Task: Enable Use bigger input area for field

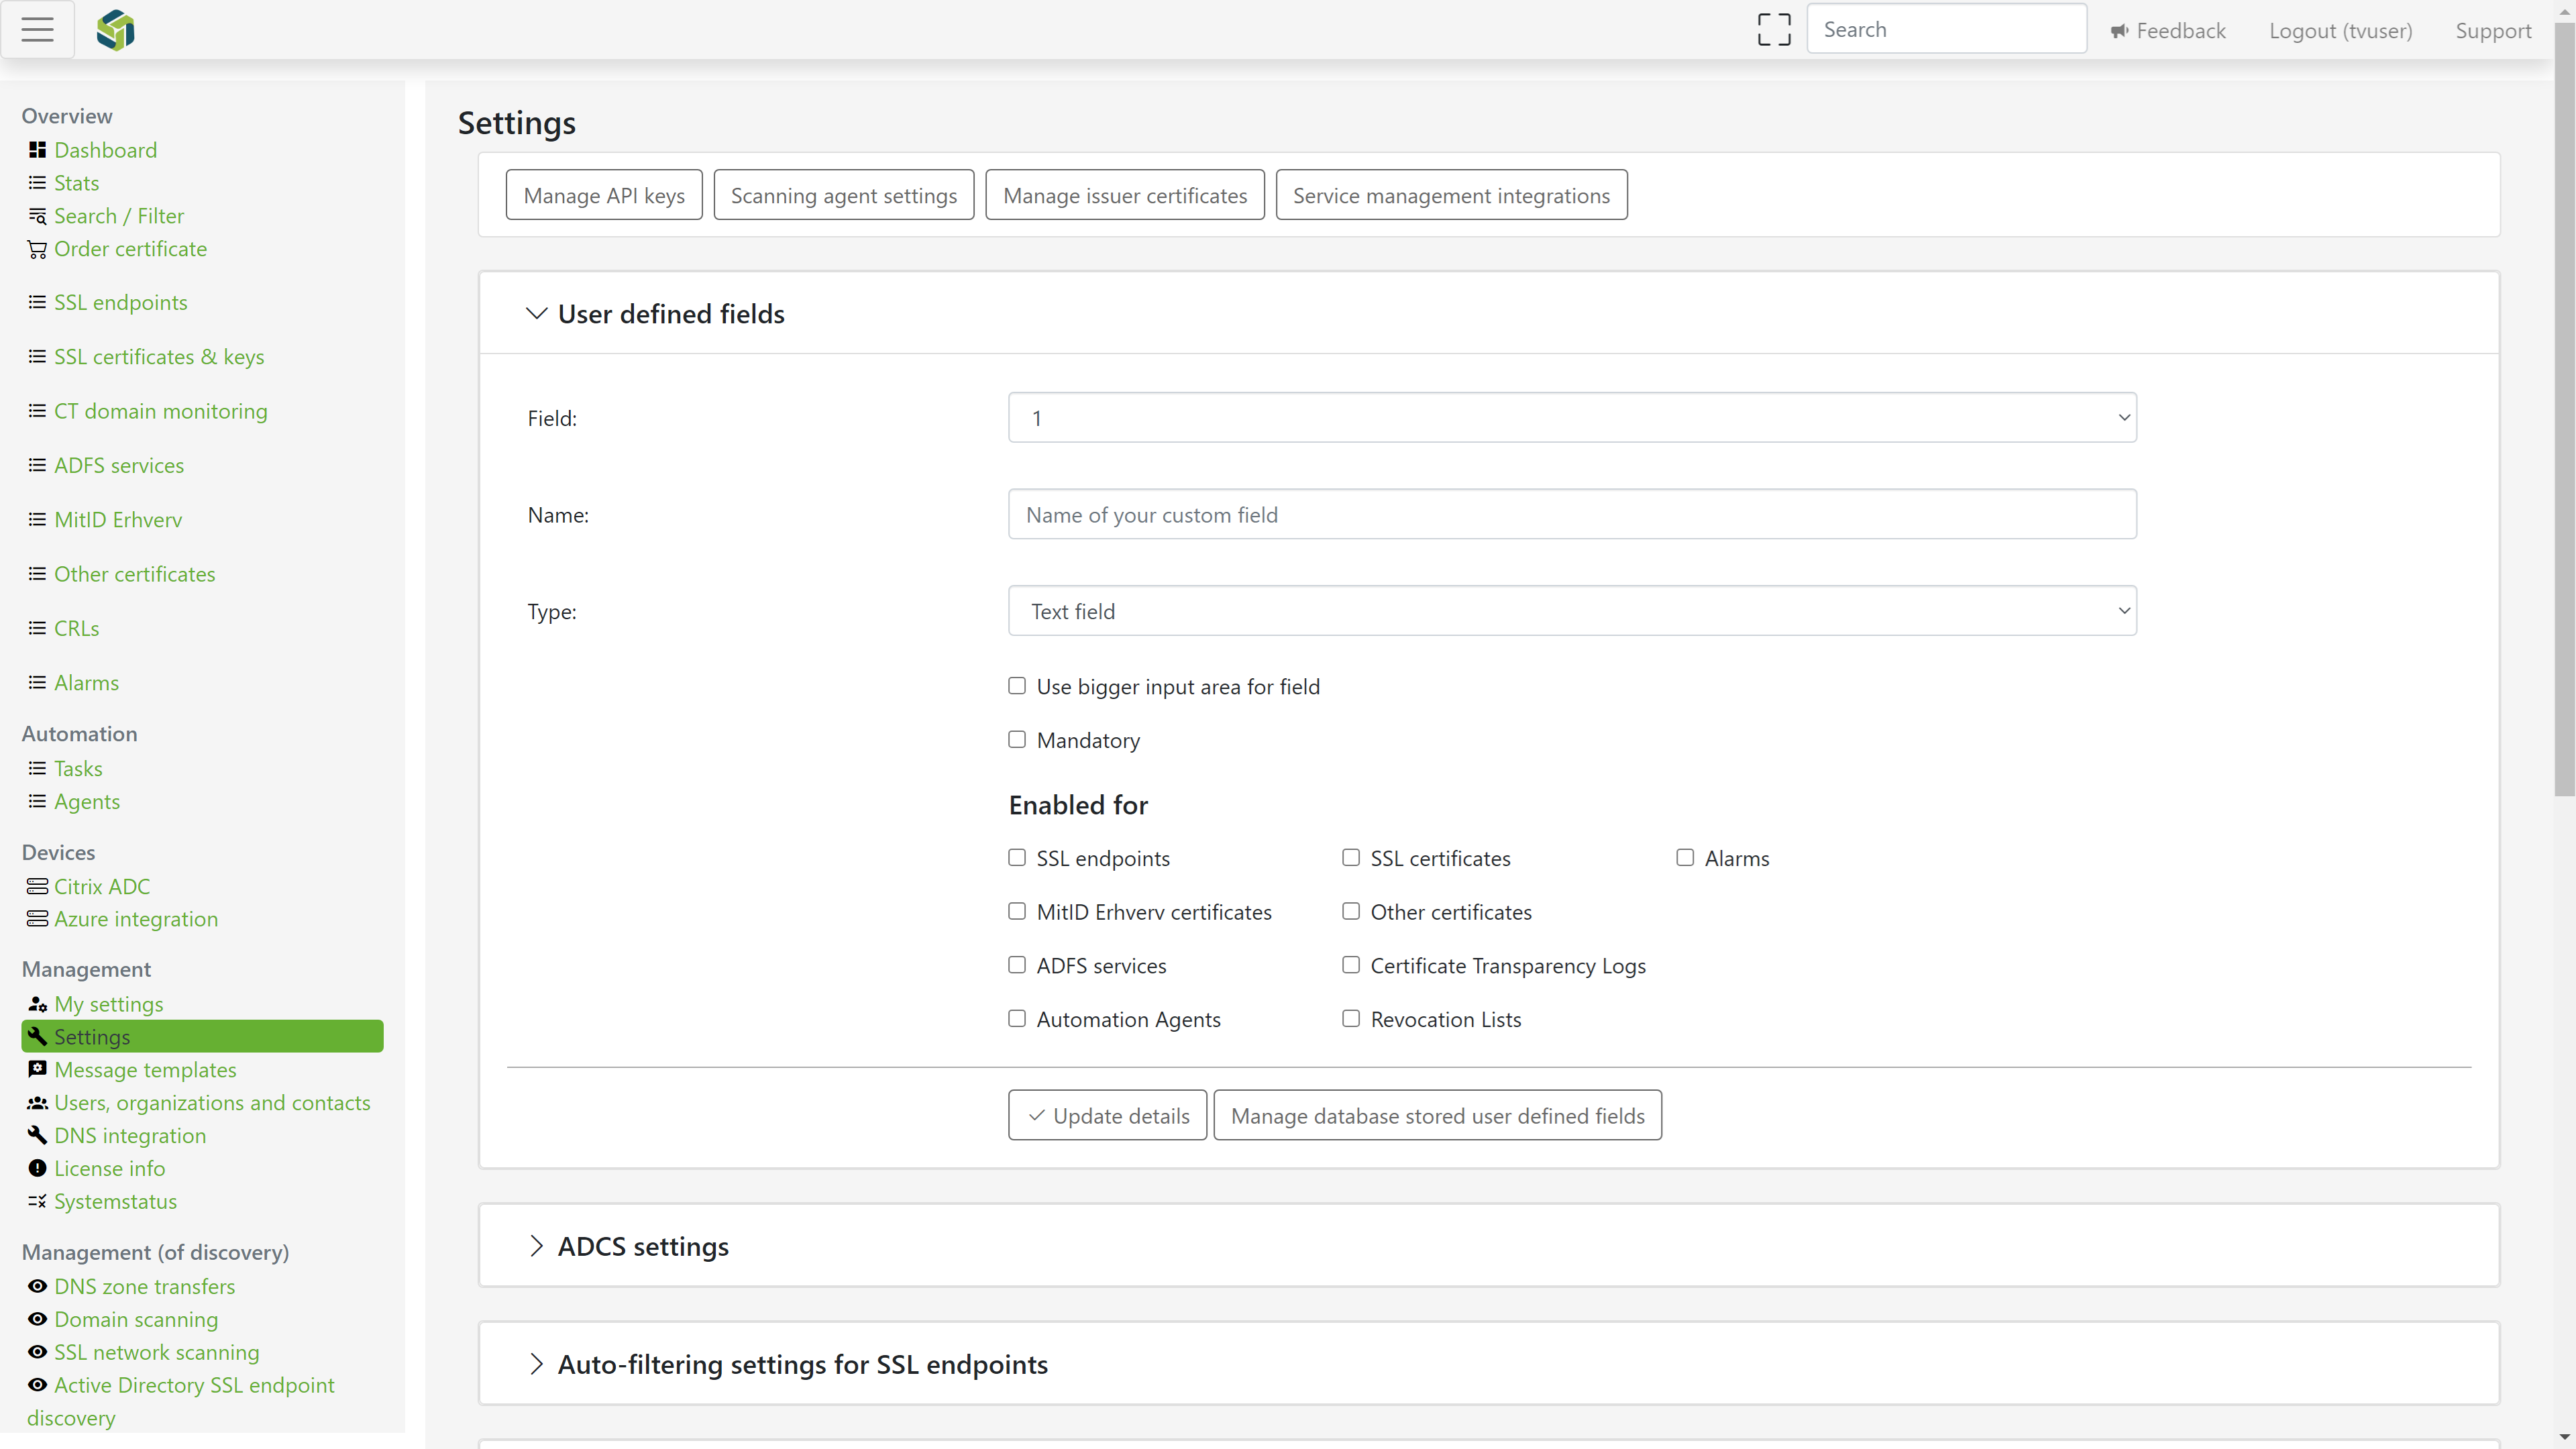Action: [x=1017, y=686]
